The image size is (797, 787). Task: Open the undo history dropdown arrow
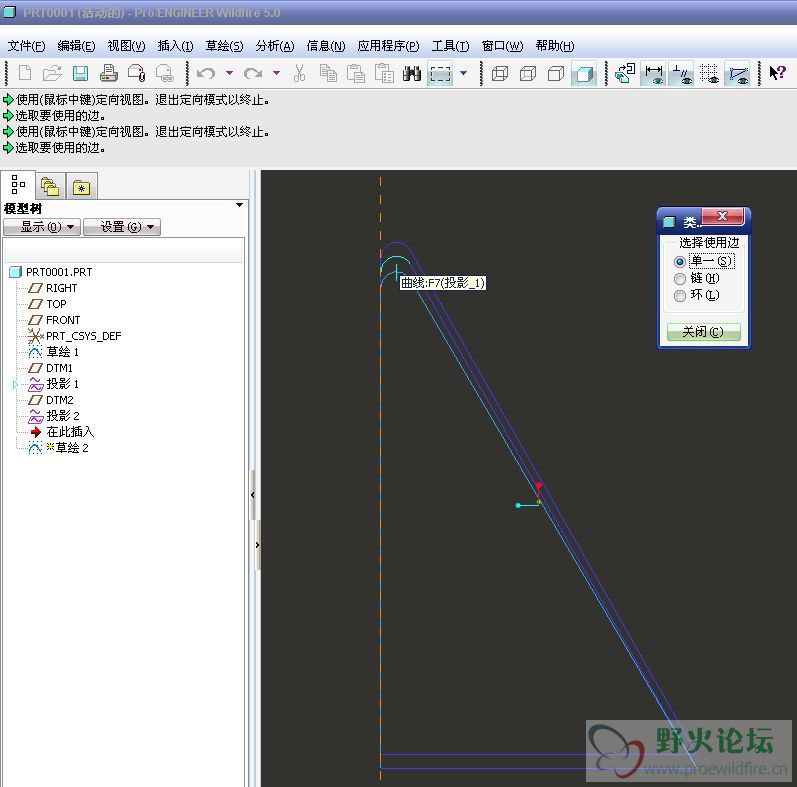(x=229, y=73)
